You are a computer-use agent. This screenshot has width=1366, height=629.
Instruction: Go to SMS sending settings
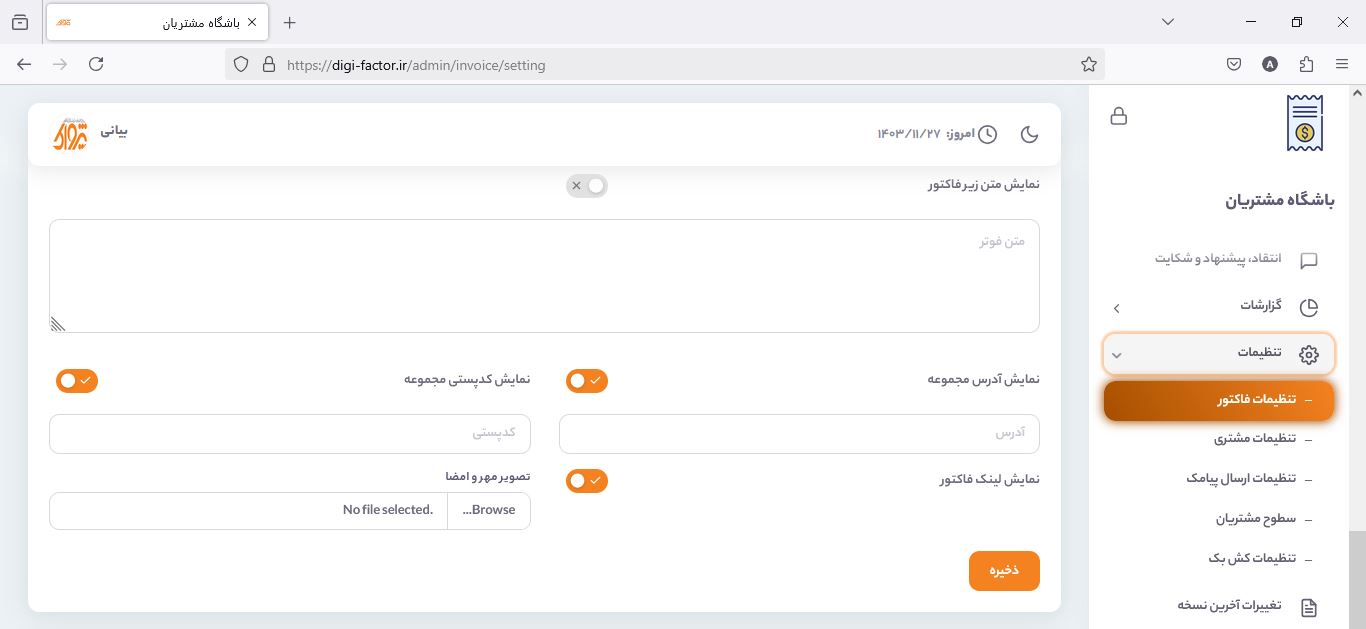[x=1240, y=479]
